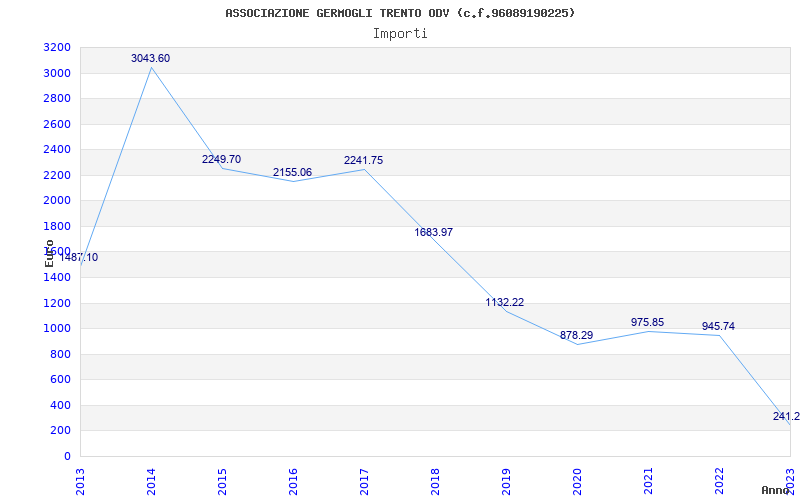Click the Importi subtitle
The image size is (800, 500).
point(400,34)
